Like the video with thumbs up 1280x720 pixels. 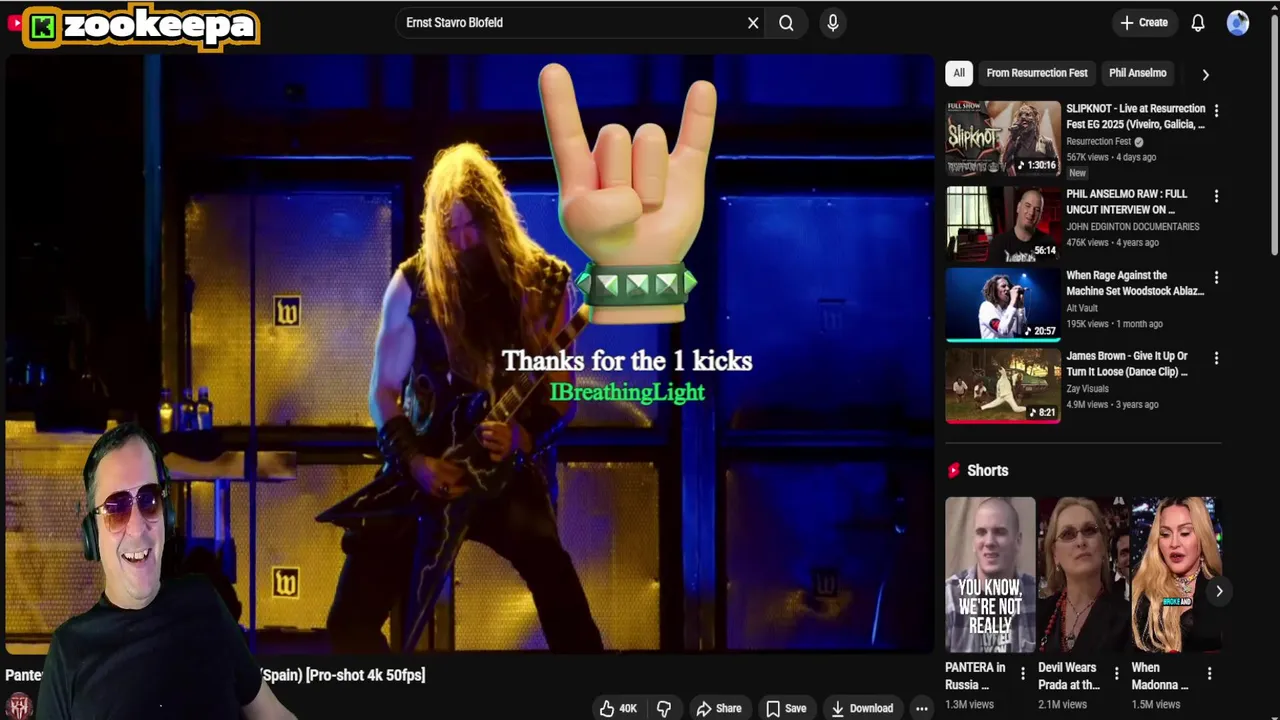(x=618, y=708)
